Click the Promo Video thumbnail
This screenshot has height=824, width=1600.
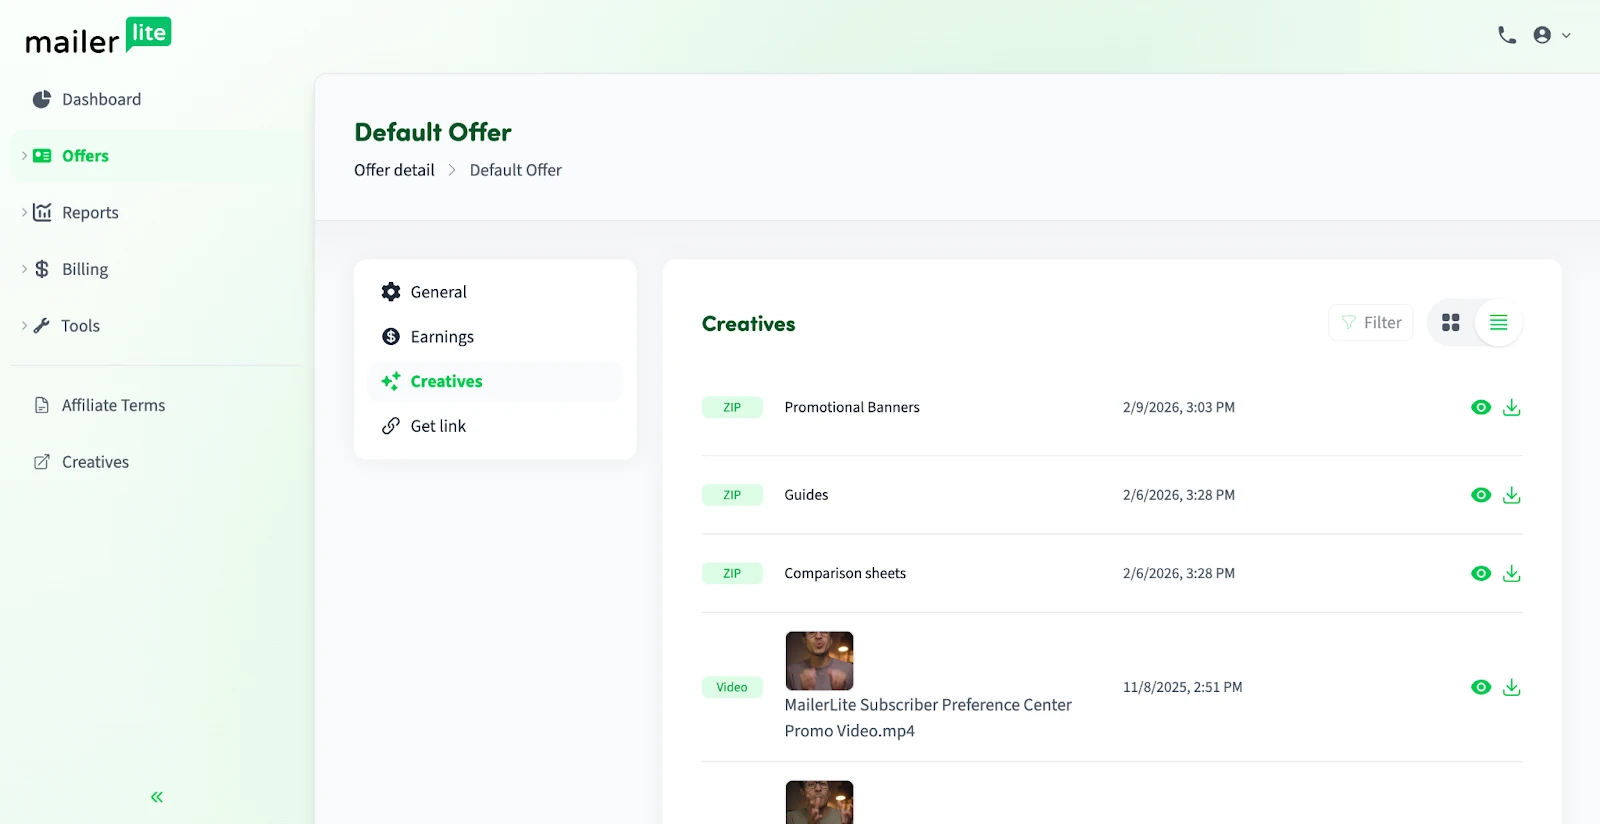[819, 661]
